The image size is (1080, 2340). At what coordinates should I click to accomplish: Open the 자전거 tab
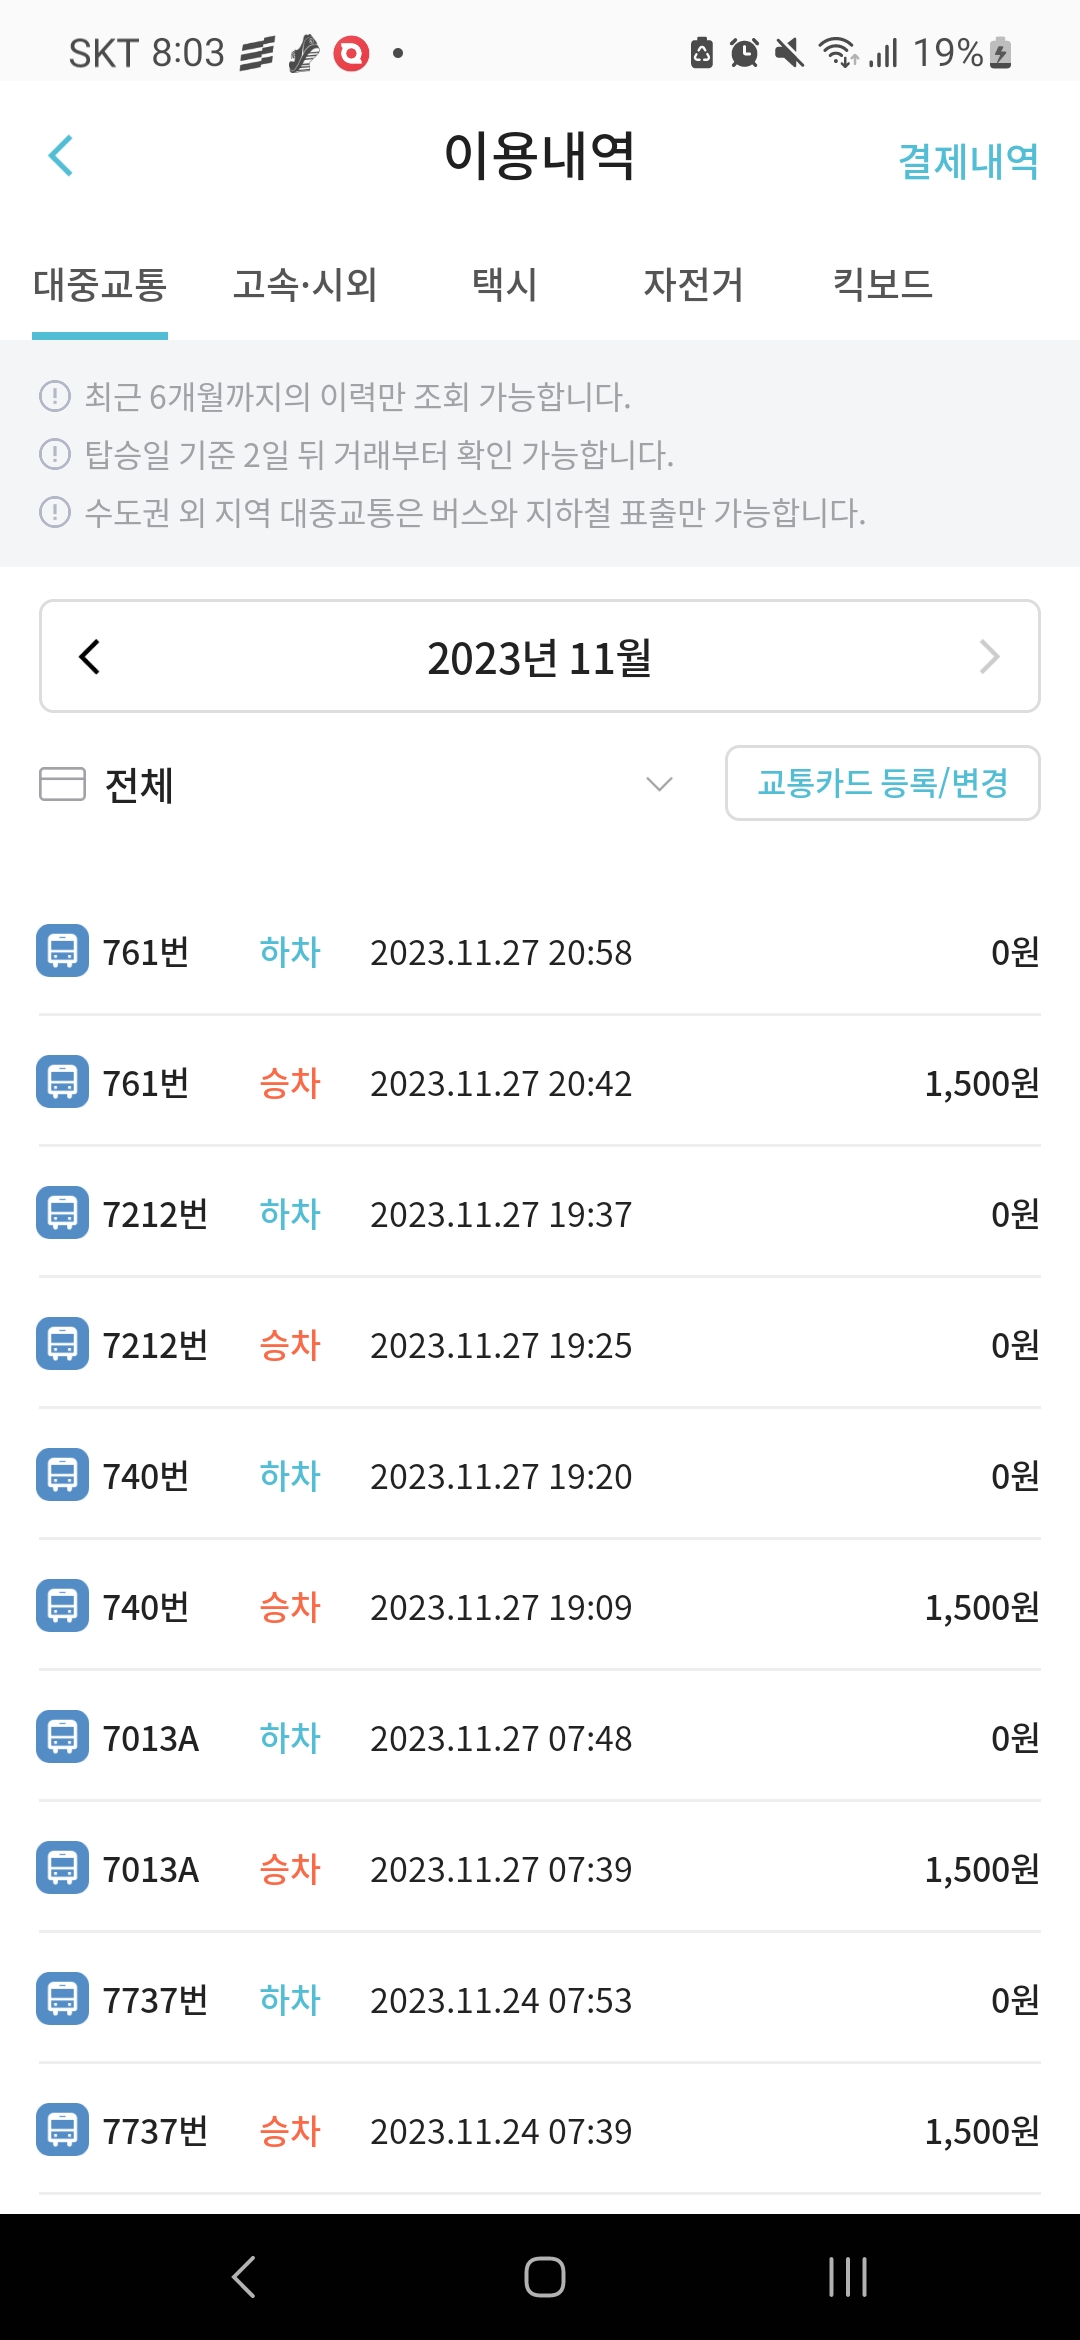(x=693, y=285)
